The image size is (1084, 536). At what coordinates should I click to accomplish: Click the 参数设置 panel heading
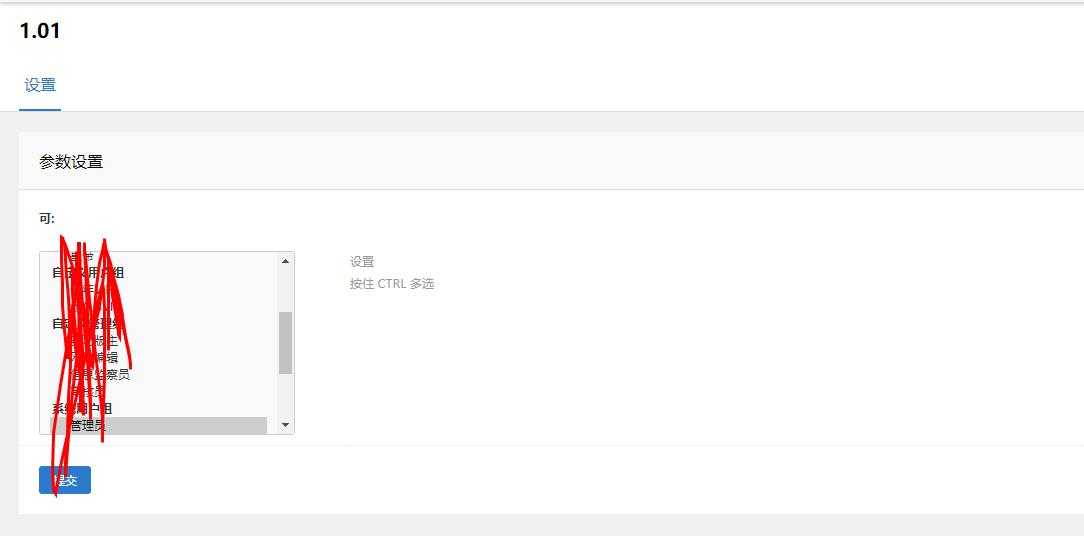click(71, 162)
